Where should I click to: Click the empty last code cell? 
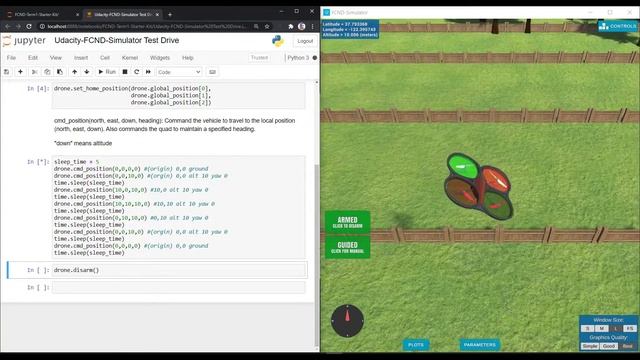pyautogui.click(x=178, y=287)
